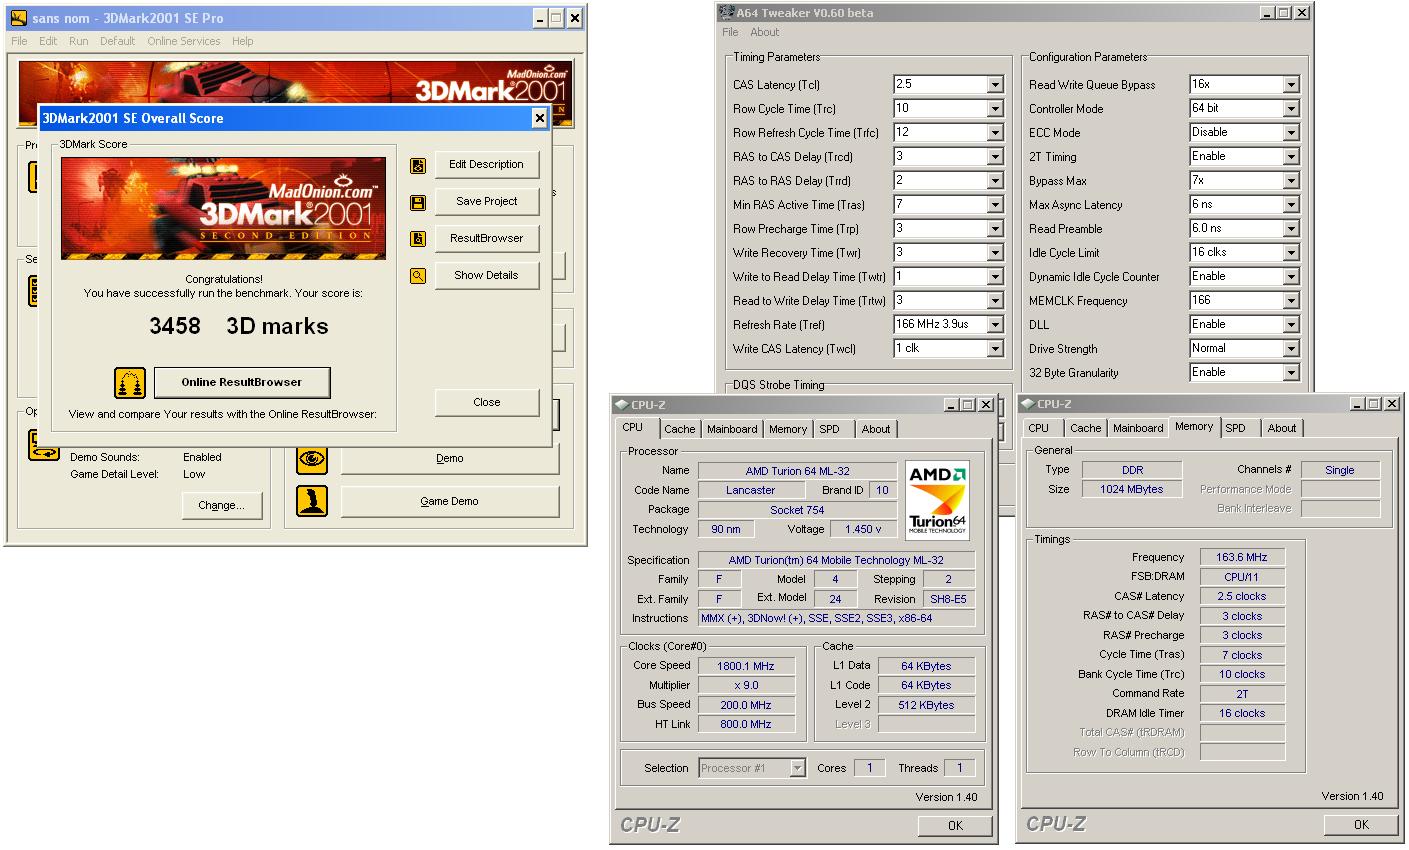Image resolution: width=1409 pixels, height=850 pixels.
Task: Click the DRAM Frequency 163.6 MHz field
Action: (x=1242, y=557)
